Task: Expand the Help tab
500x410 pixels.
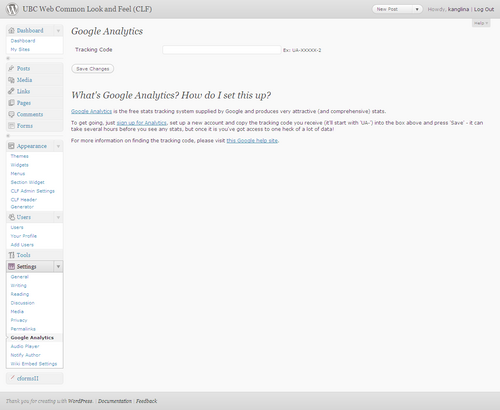Action: [x=481, y=23]
